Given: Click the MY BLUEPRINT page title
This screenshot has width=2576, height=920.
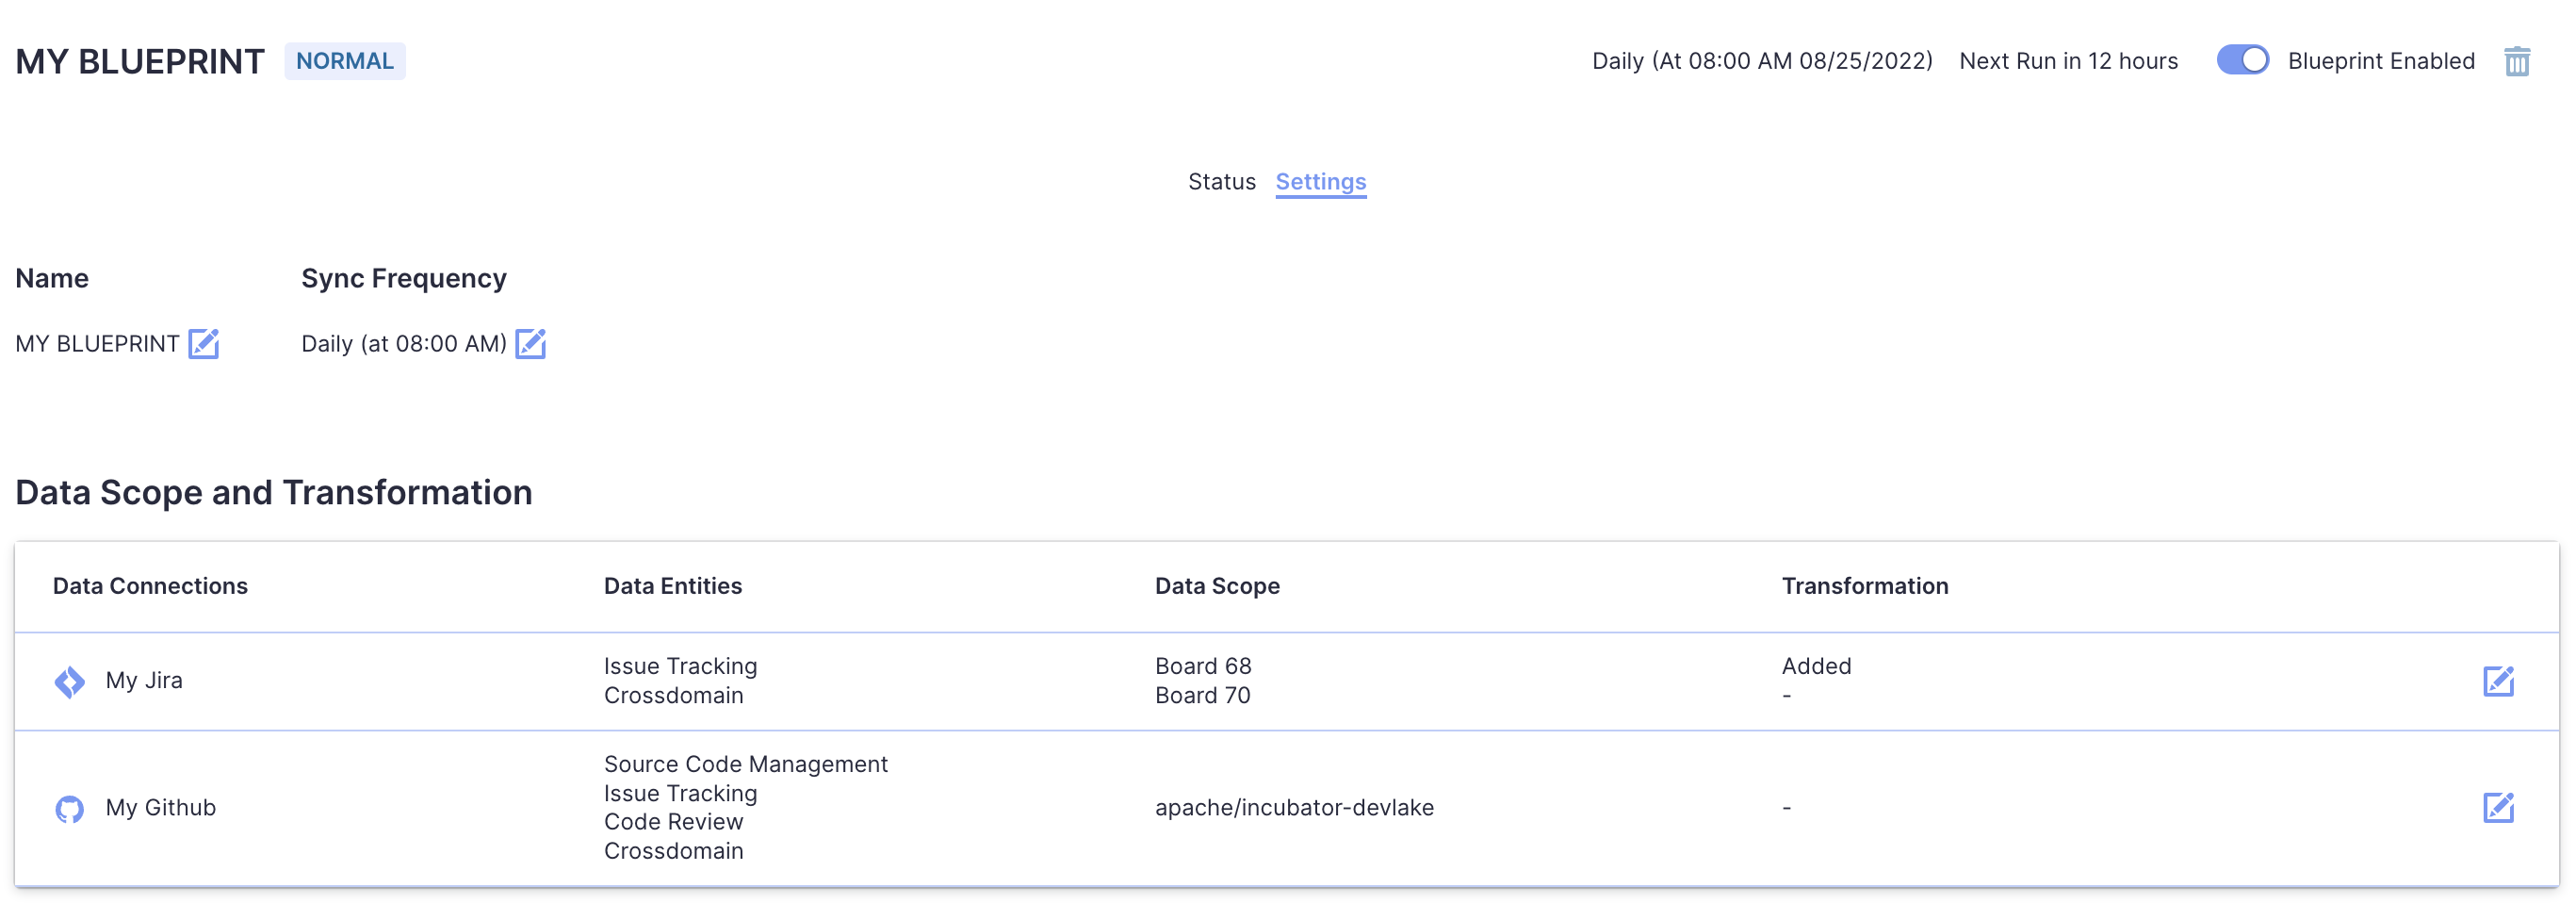Looking at the screenshot, I should 140,62.
